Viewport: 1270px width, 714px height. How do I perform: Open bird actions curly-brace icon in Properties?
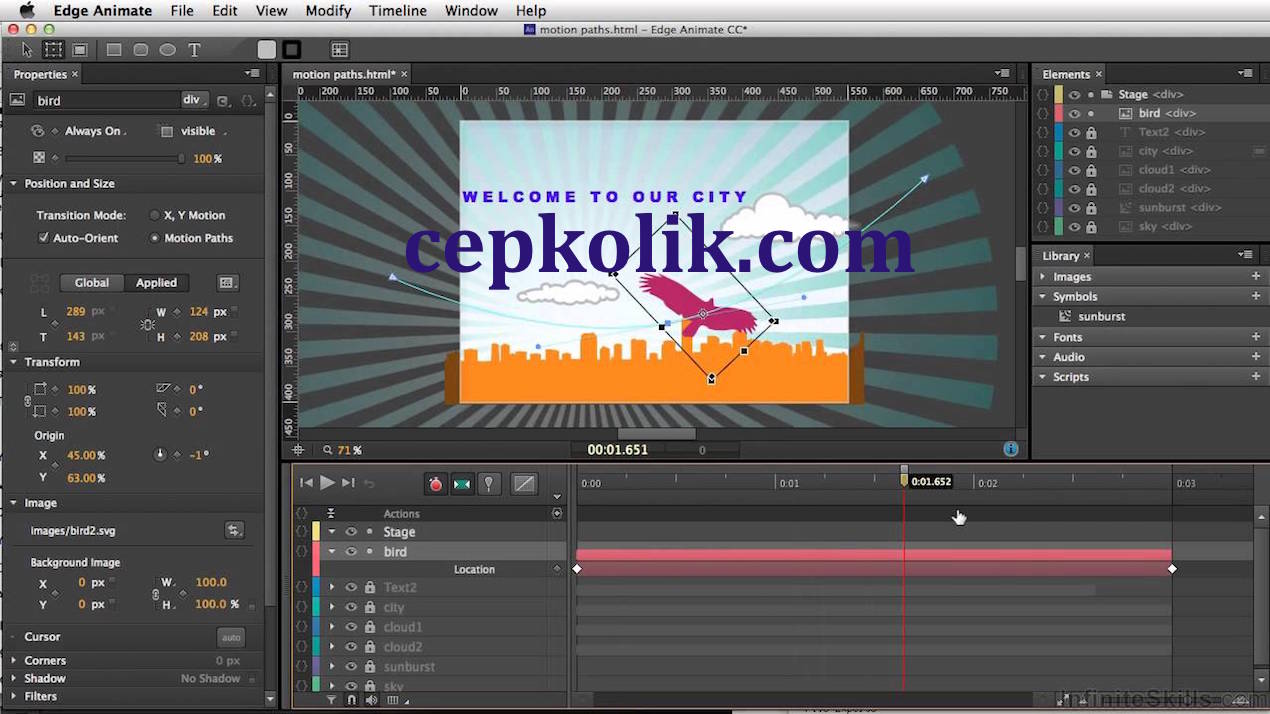[248, 100]
